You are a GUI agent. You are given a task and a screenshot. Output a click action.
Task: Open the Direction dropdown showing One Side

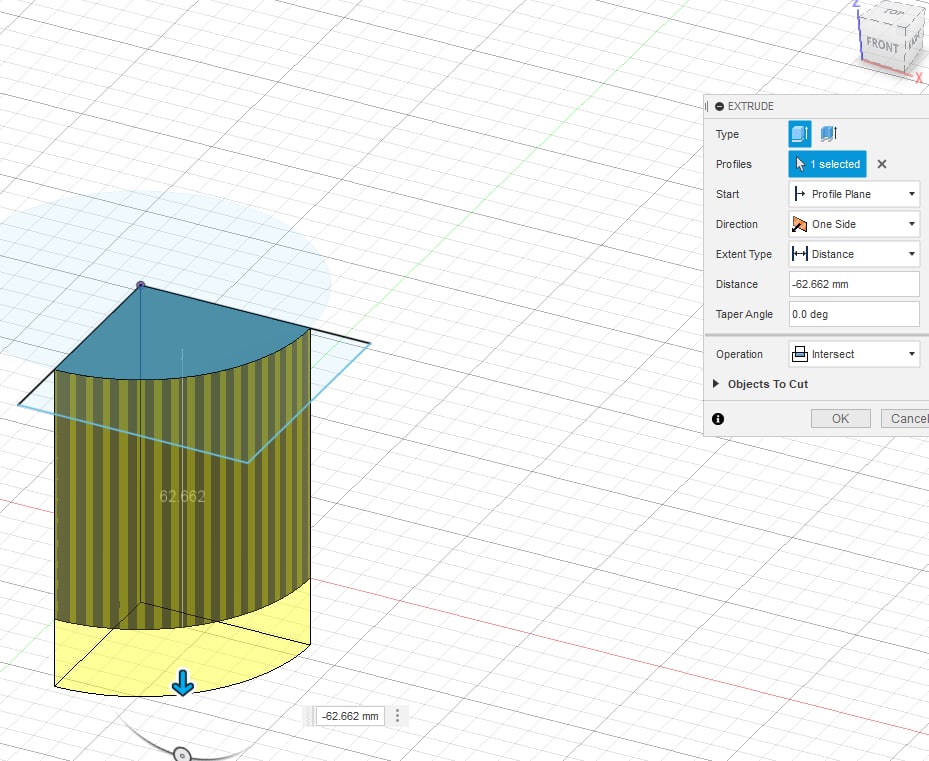click(854, 224)
